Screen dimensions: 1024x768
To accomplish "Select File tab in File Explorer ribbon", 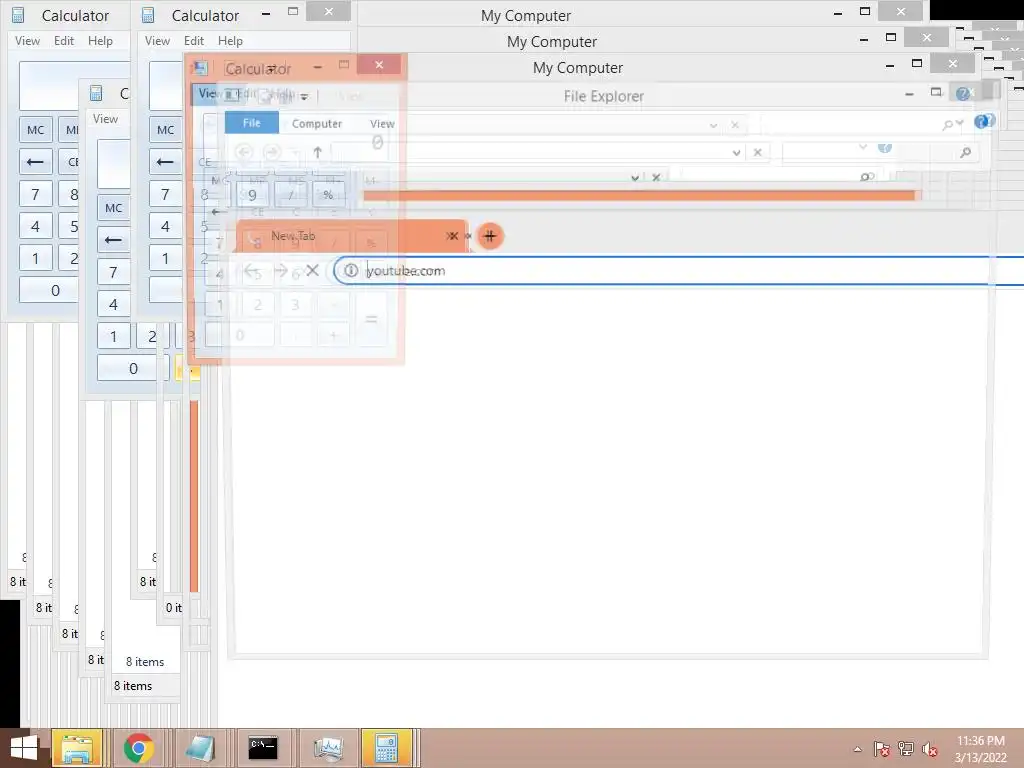I will click(251, 123).
